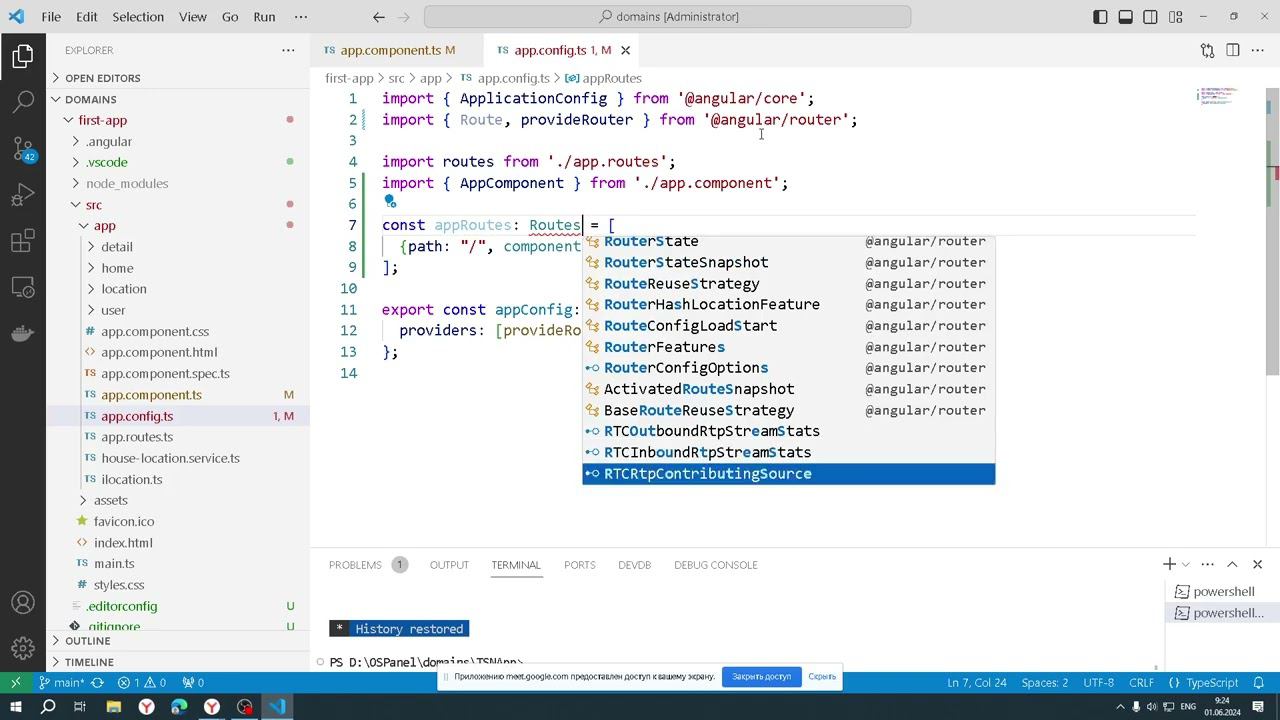The height and width of the screenshot is (720, 1280).
Task: Open Explorer Views and More Actions ellipsis
Action: [x=288, y=50]
